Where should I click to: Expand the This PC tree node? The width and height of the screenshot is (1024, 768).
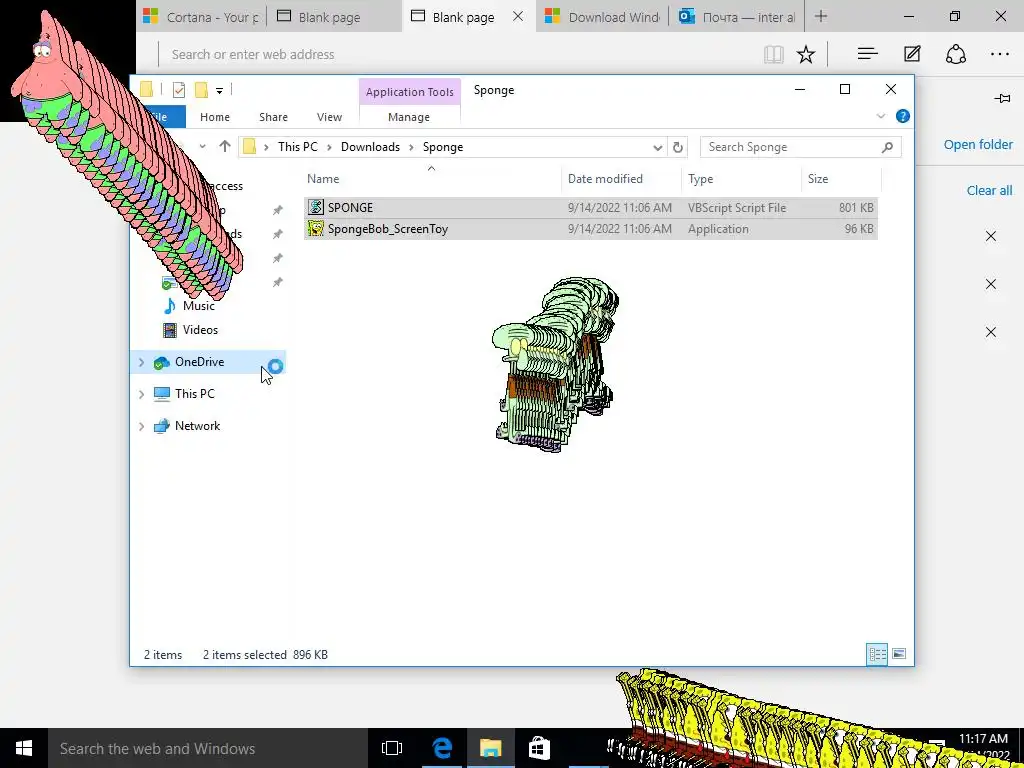(141, 394)
